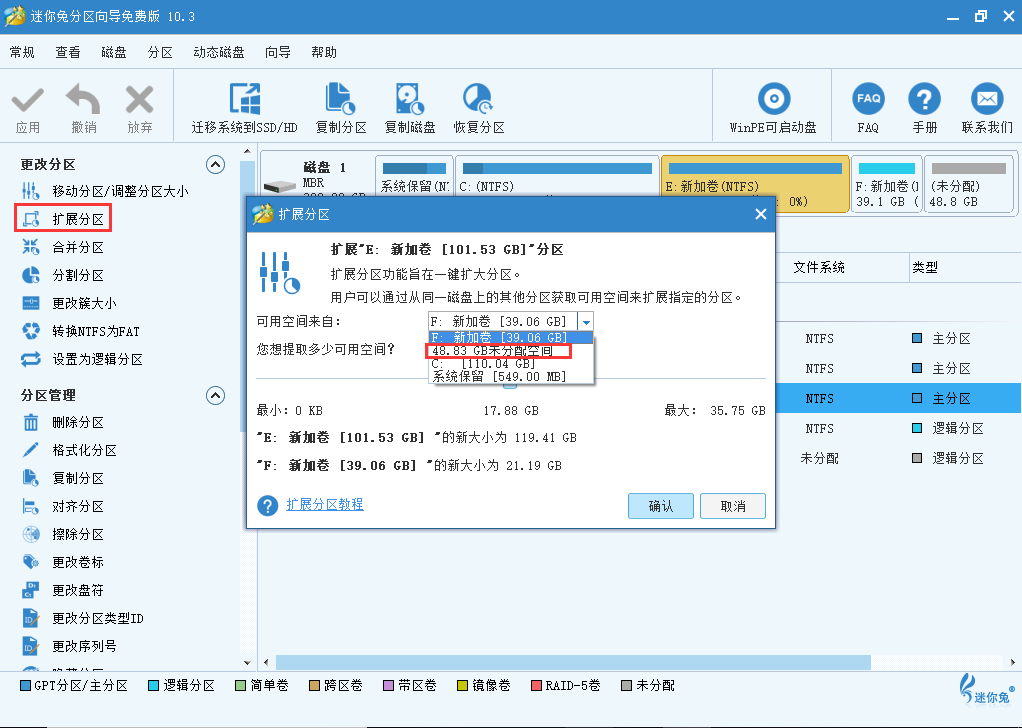Image resolution: width=1022 pixels, height=728 pixels.
Task: Select the F: 新加卷 39.1 GB block
Action: [x=886, y=184]
